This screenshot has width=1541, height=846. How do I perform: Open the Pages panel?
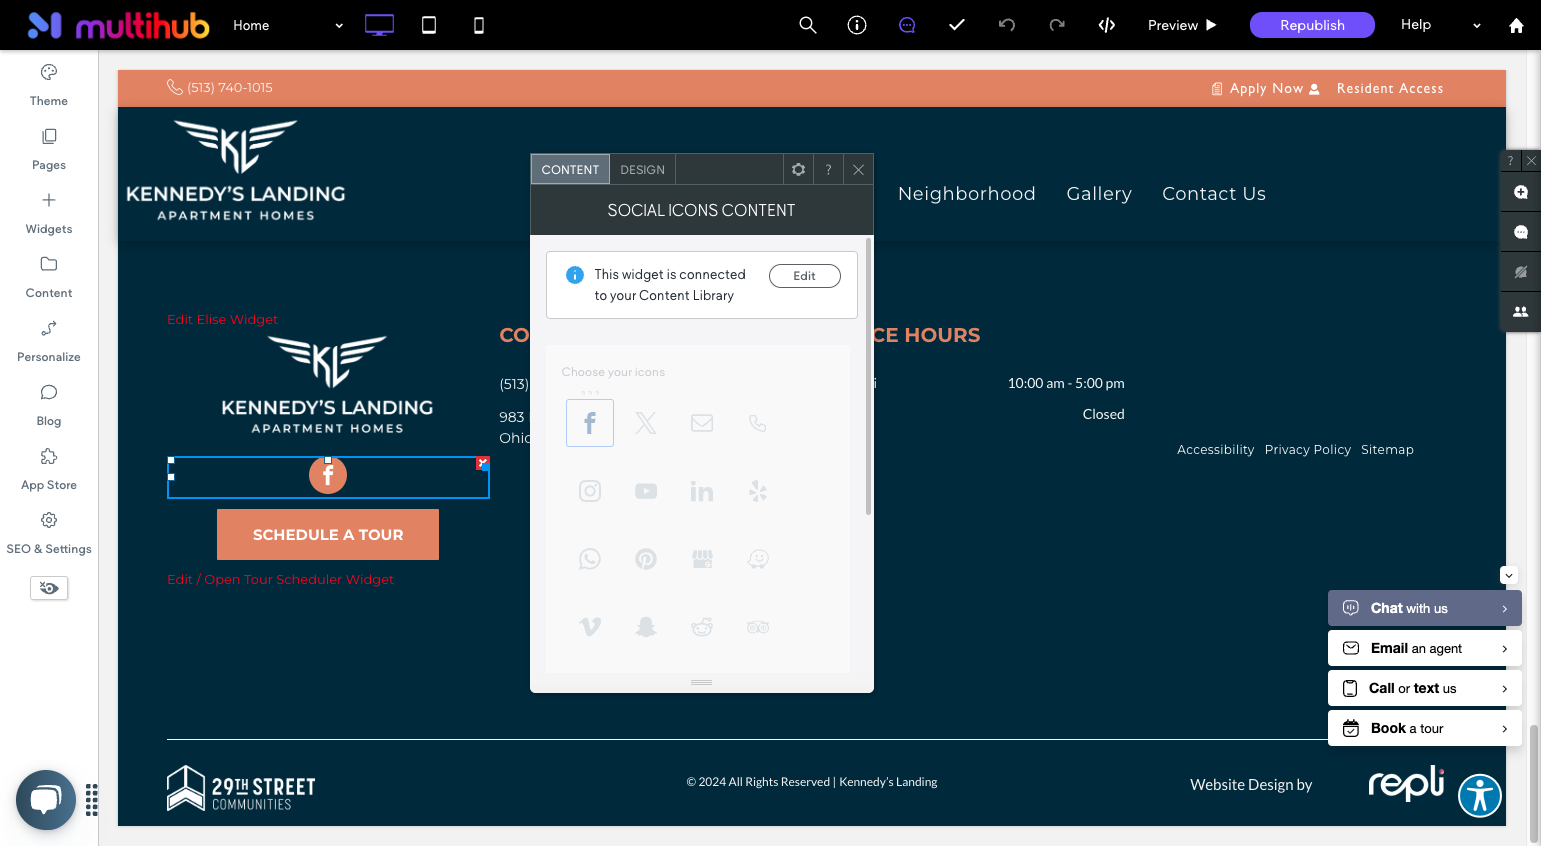click(49, 149)
